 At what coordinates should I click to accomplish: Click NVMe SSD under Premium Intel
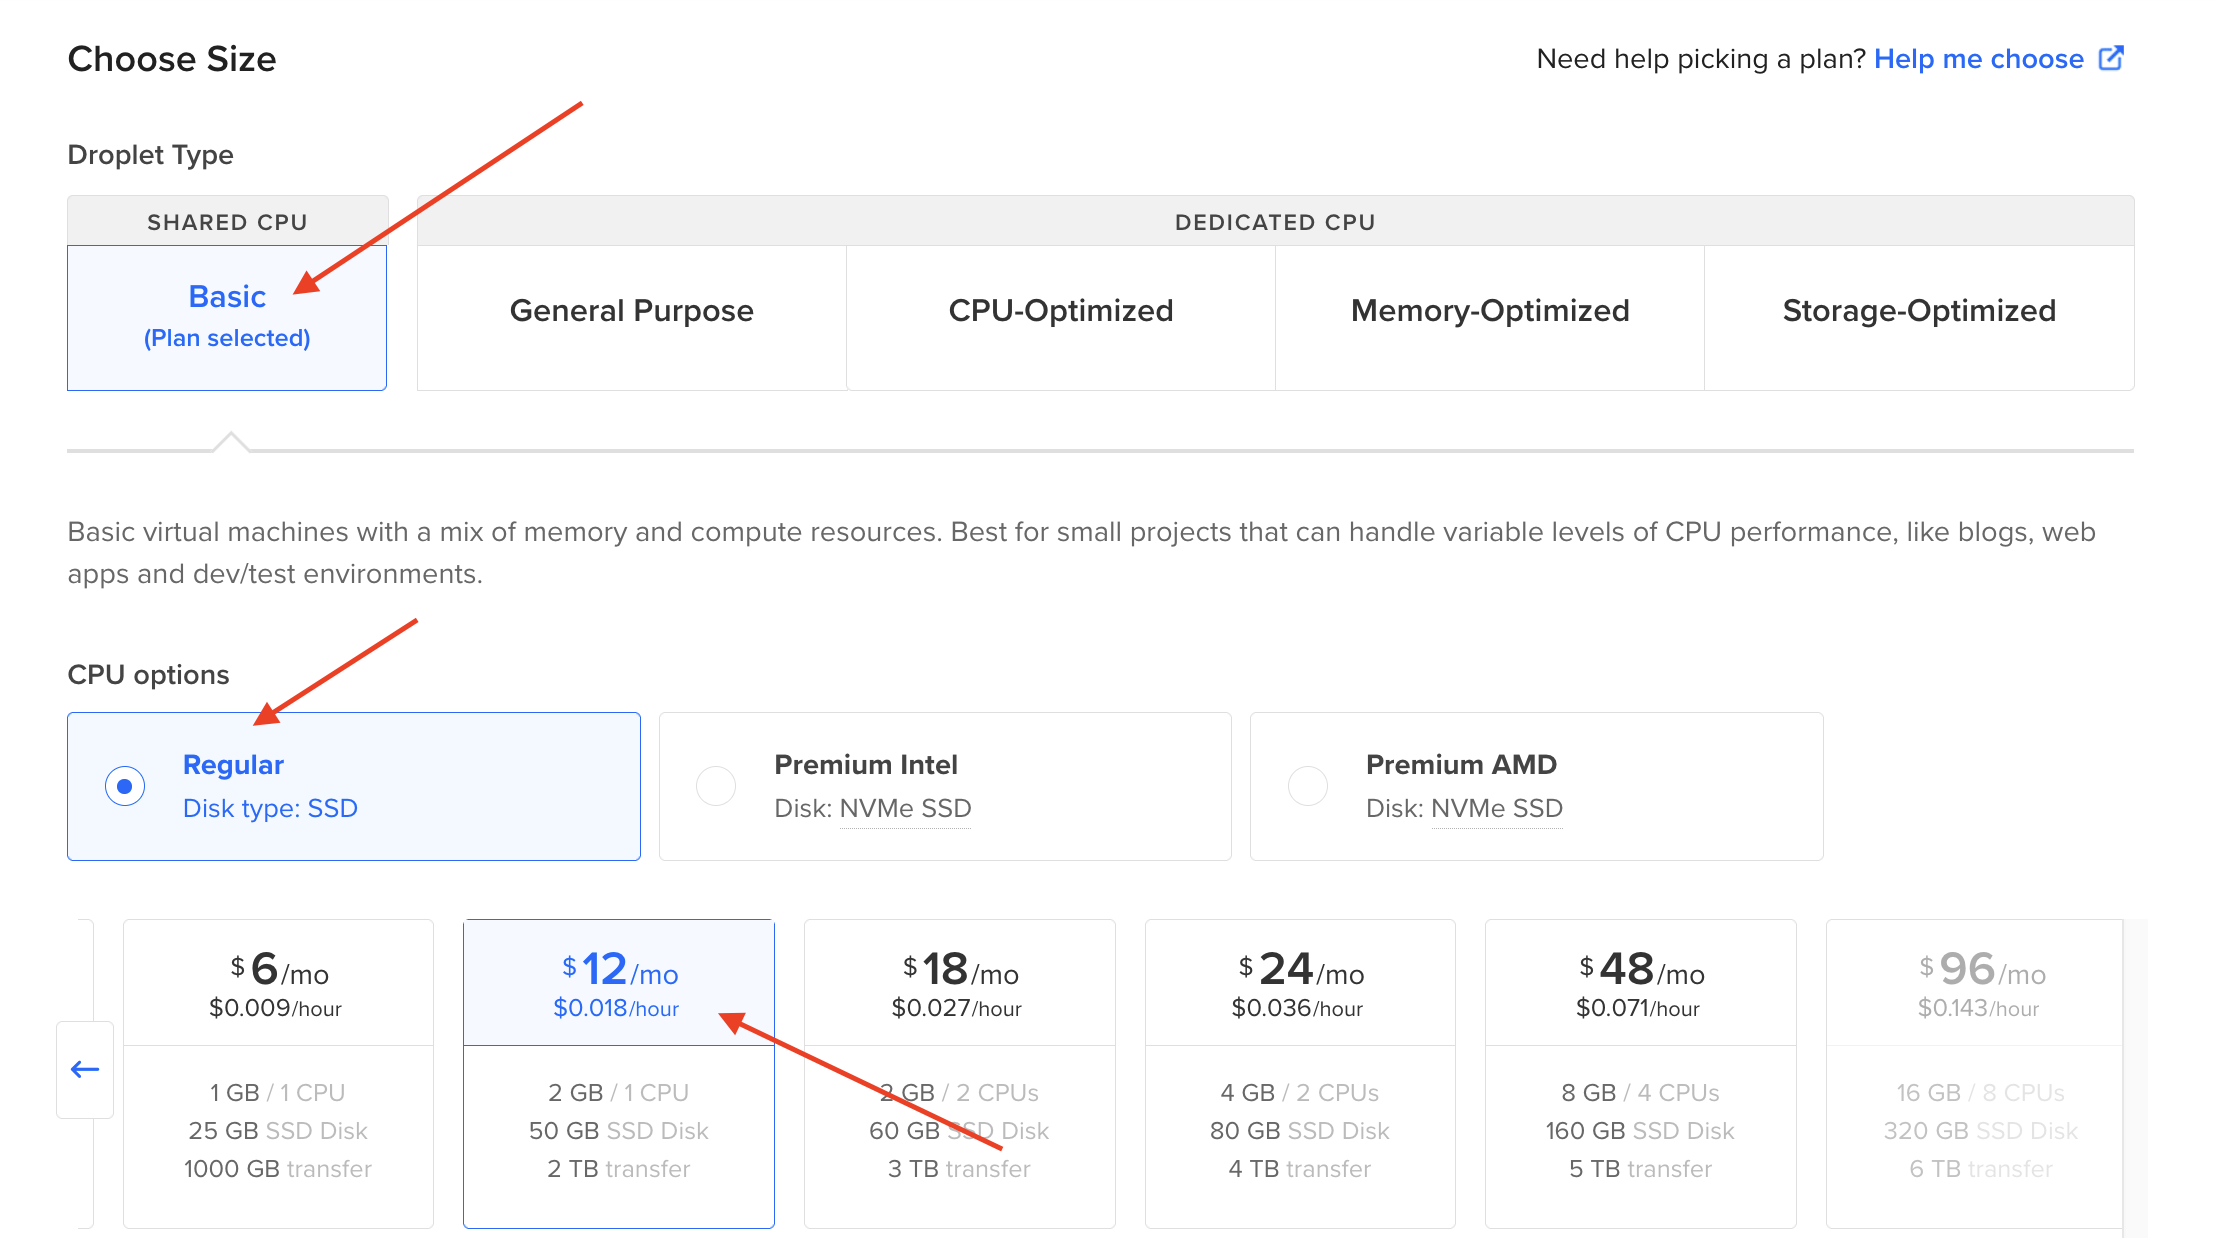tap(906, 808)
